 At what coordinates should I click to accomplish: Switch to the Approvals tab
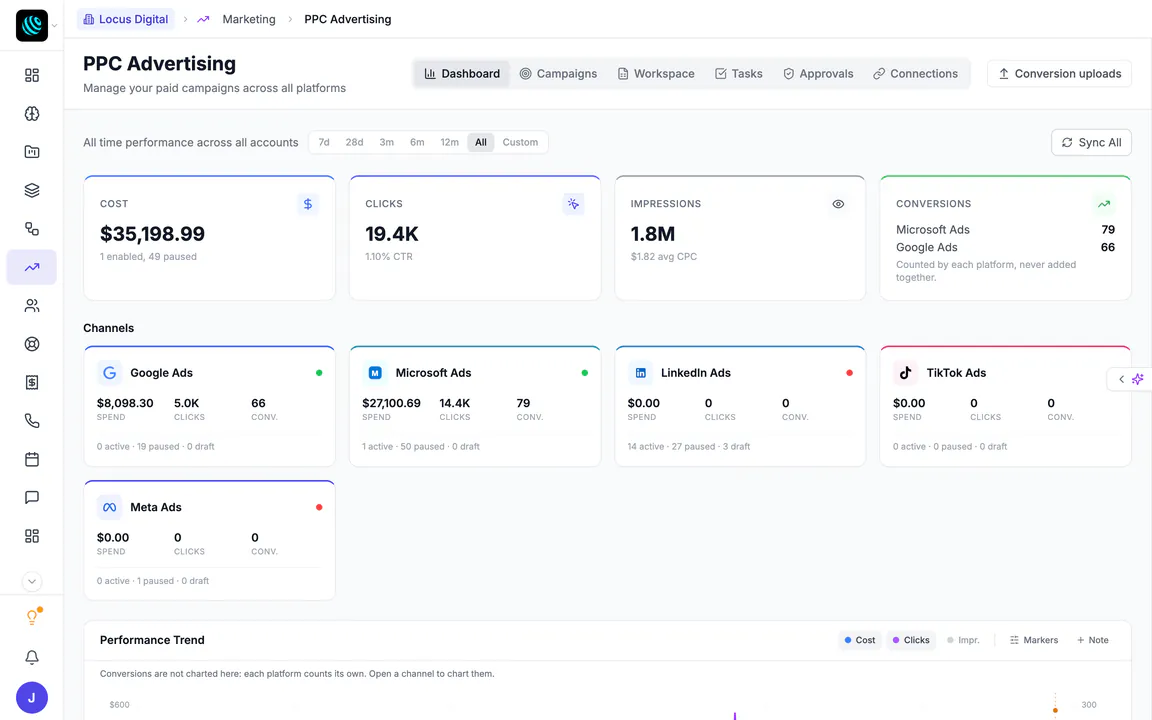coord(818,73)
